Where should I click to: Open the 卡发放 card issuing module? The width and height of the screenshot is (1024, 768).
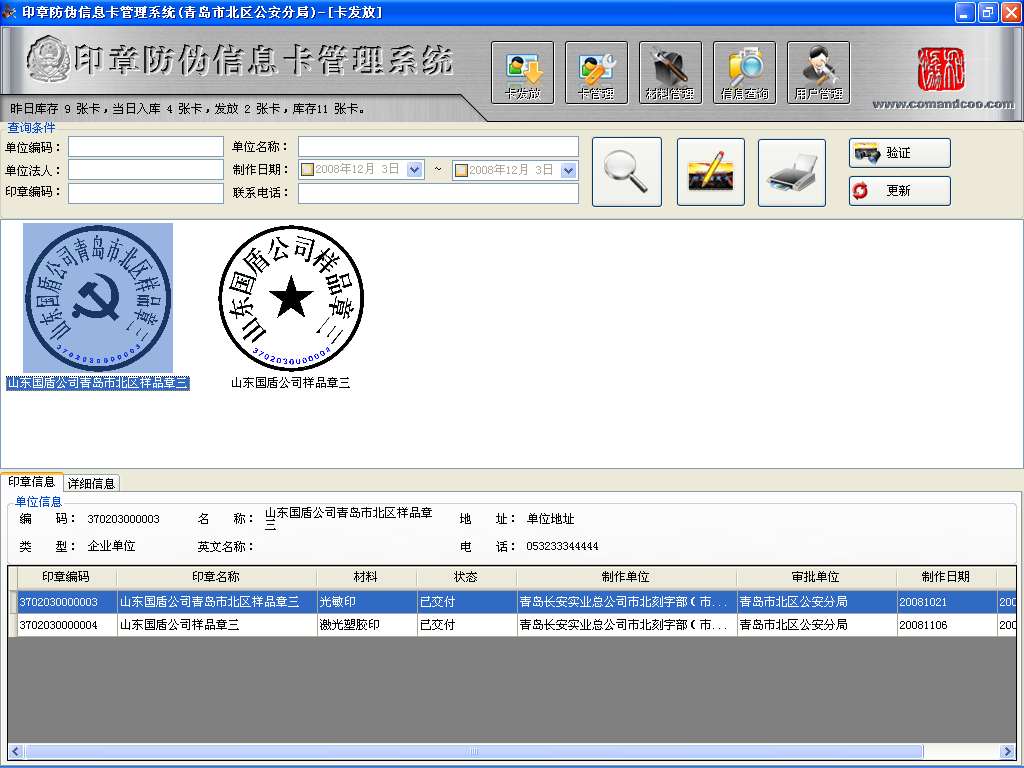522,72
